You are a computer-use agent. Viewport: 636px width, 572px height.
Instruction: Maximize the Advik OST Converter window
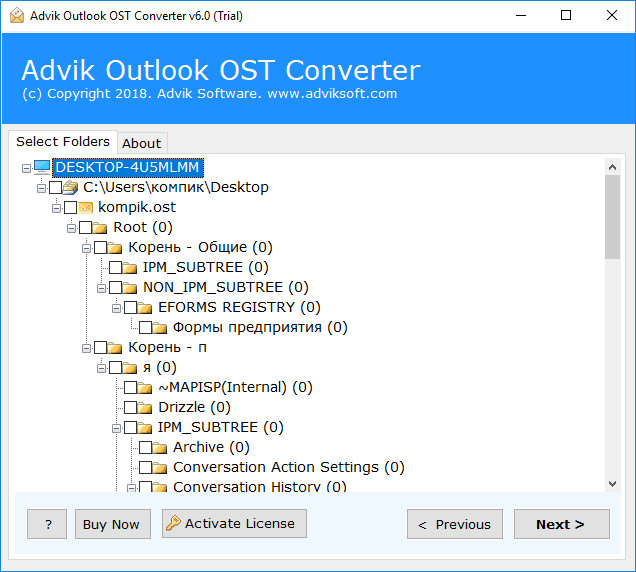566,15
